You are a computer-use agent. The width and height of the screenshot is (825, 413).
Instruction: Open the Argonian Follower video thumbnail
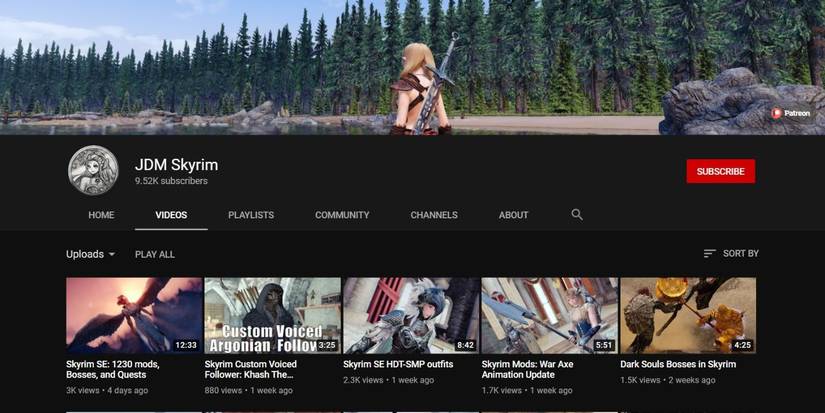click(272, 316)
